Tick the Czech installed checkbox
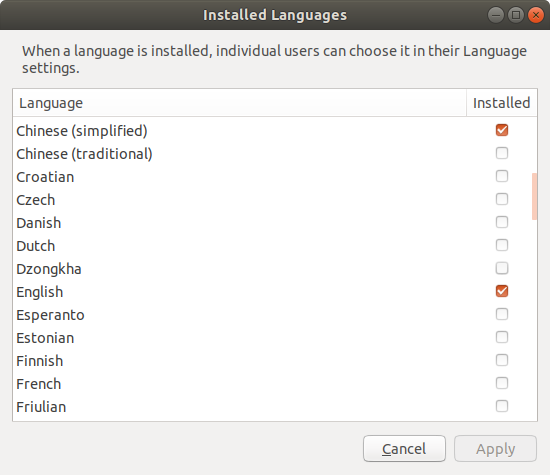550x475 pixels. point(502,199)
